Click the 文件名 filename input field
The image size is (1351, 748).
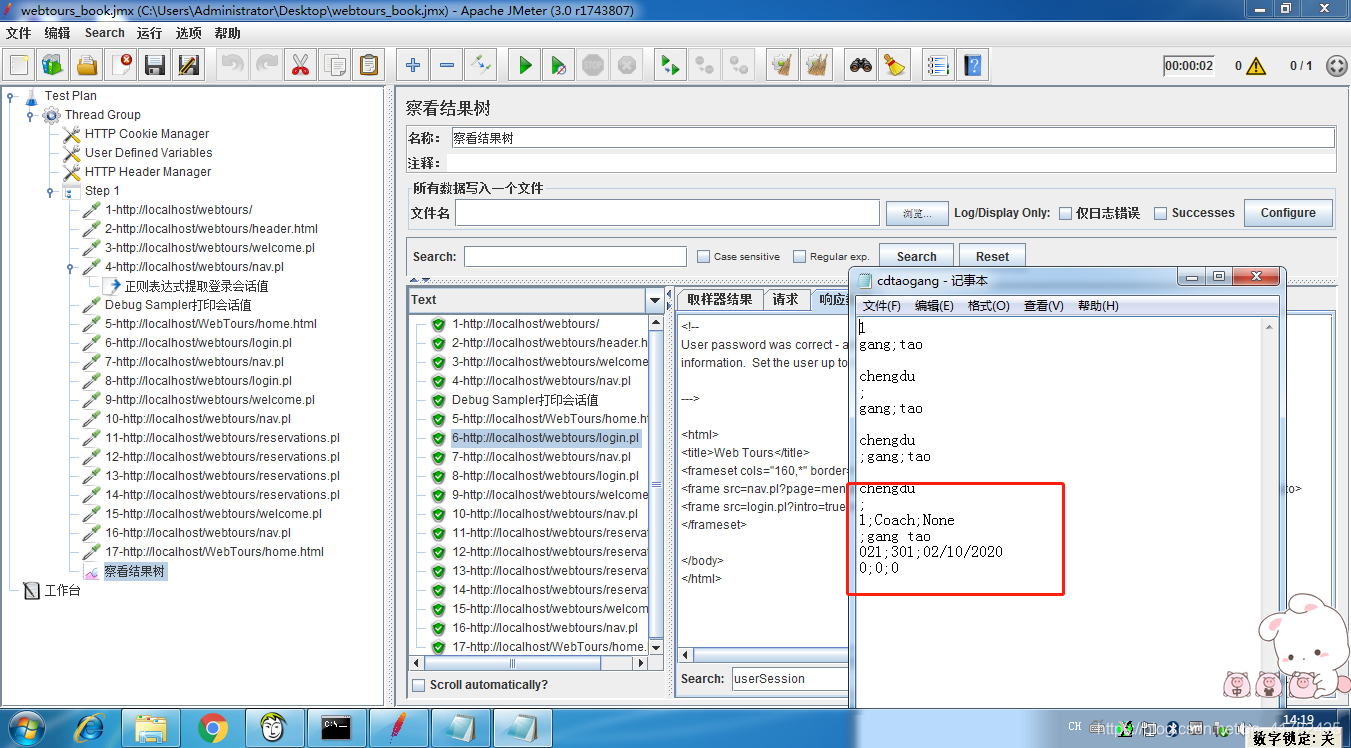point(667,213)
